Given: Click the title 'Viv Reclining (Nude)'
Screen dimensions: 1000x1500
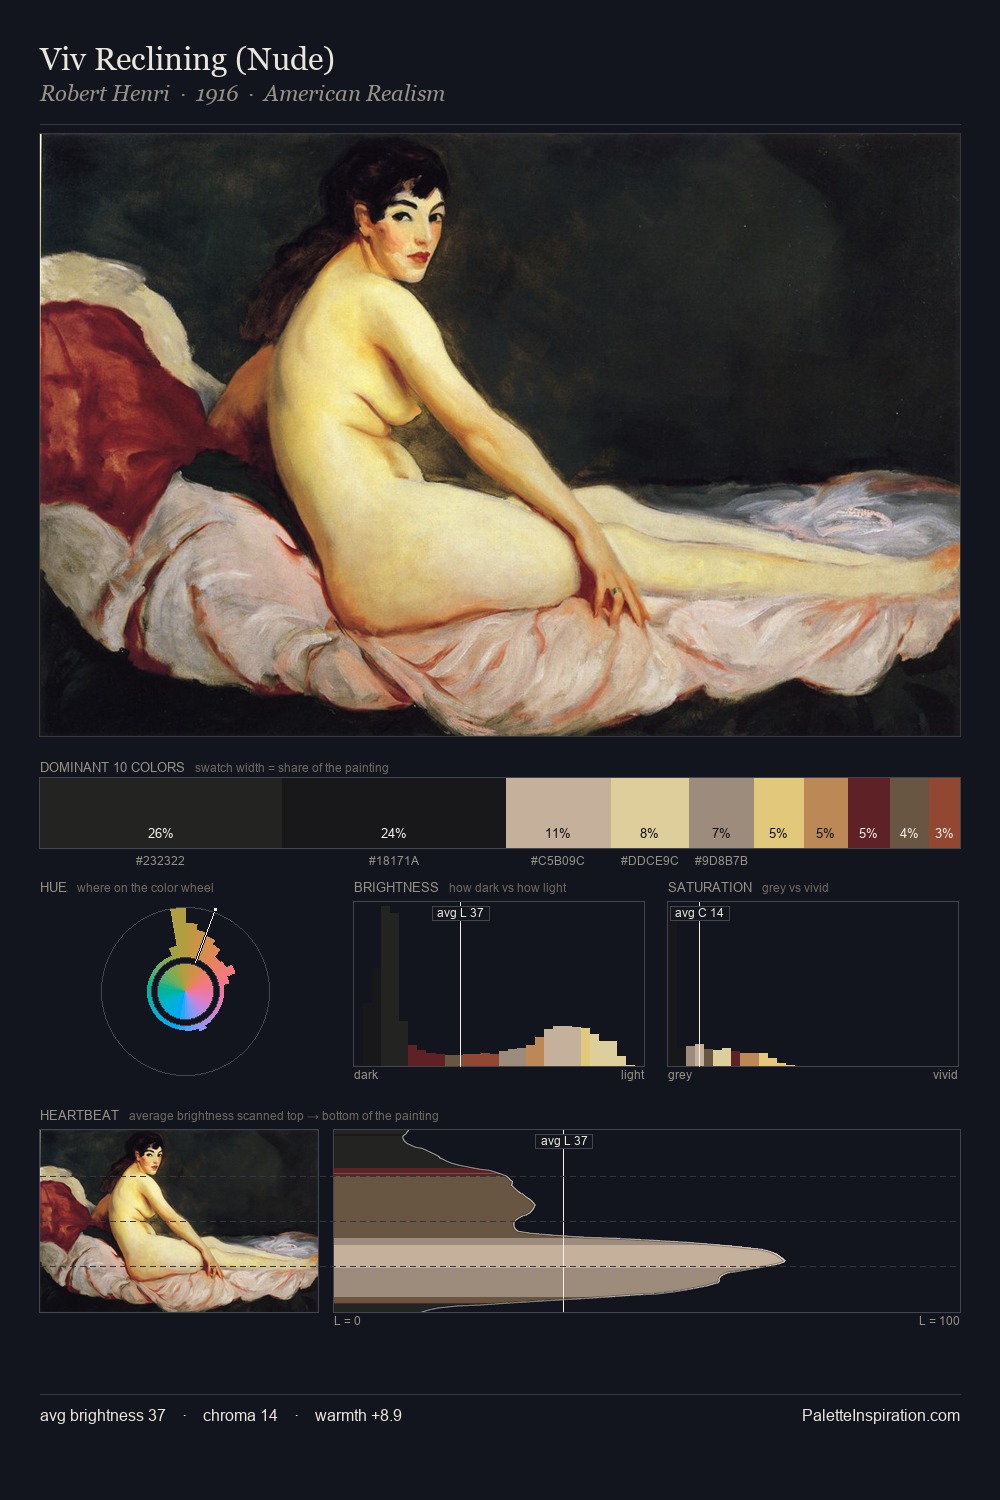Looking at the screenshot, I should click(x=187, y=59).
